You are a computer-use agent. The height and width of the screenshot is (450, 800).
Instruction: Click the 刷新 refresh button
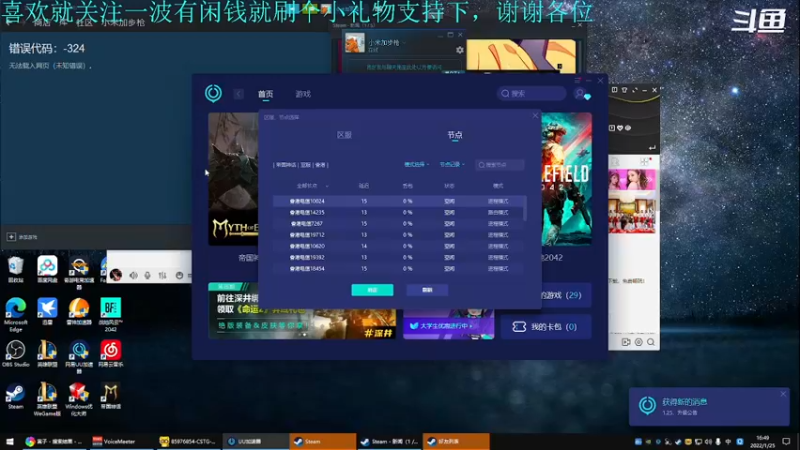click(427, 290)
